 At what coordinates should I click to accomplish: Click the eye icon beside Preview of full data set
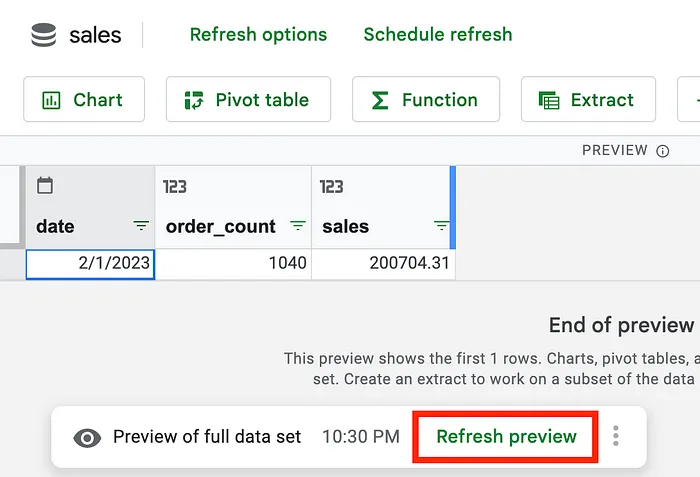click(87, 438)
